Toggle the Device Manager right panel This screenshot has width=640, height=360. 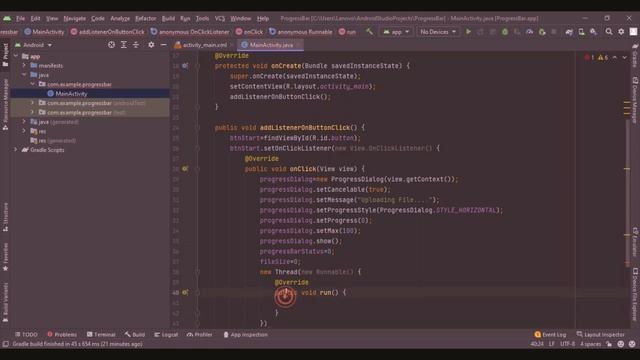pyautogui.click(x=635, y=100)
